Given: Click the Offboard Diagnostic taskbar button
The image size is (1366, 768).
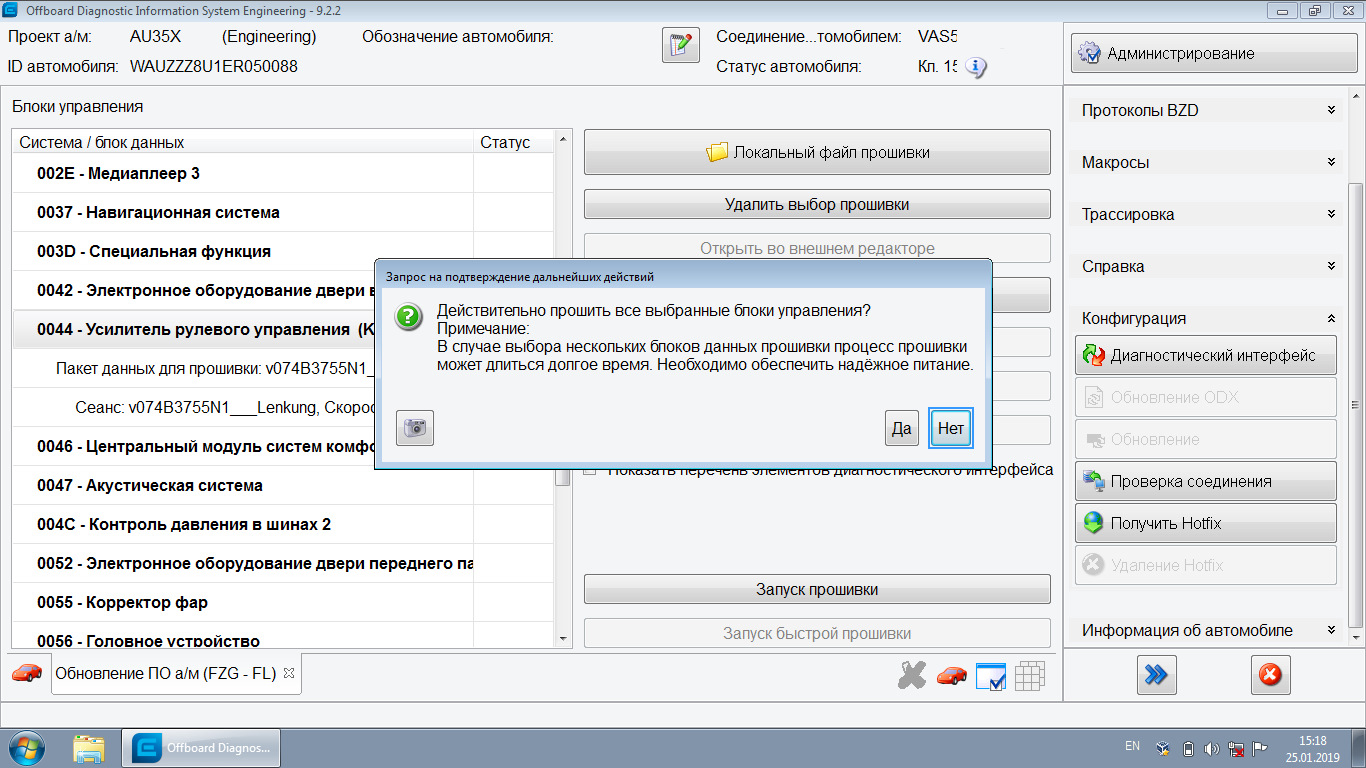Looking at the screenshot, I should click(x=201, y=748).
